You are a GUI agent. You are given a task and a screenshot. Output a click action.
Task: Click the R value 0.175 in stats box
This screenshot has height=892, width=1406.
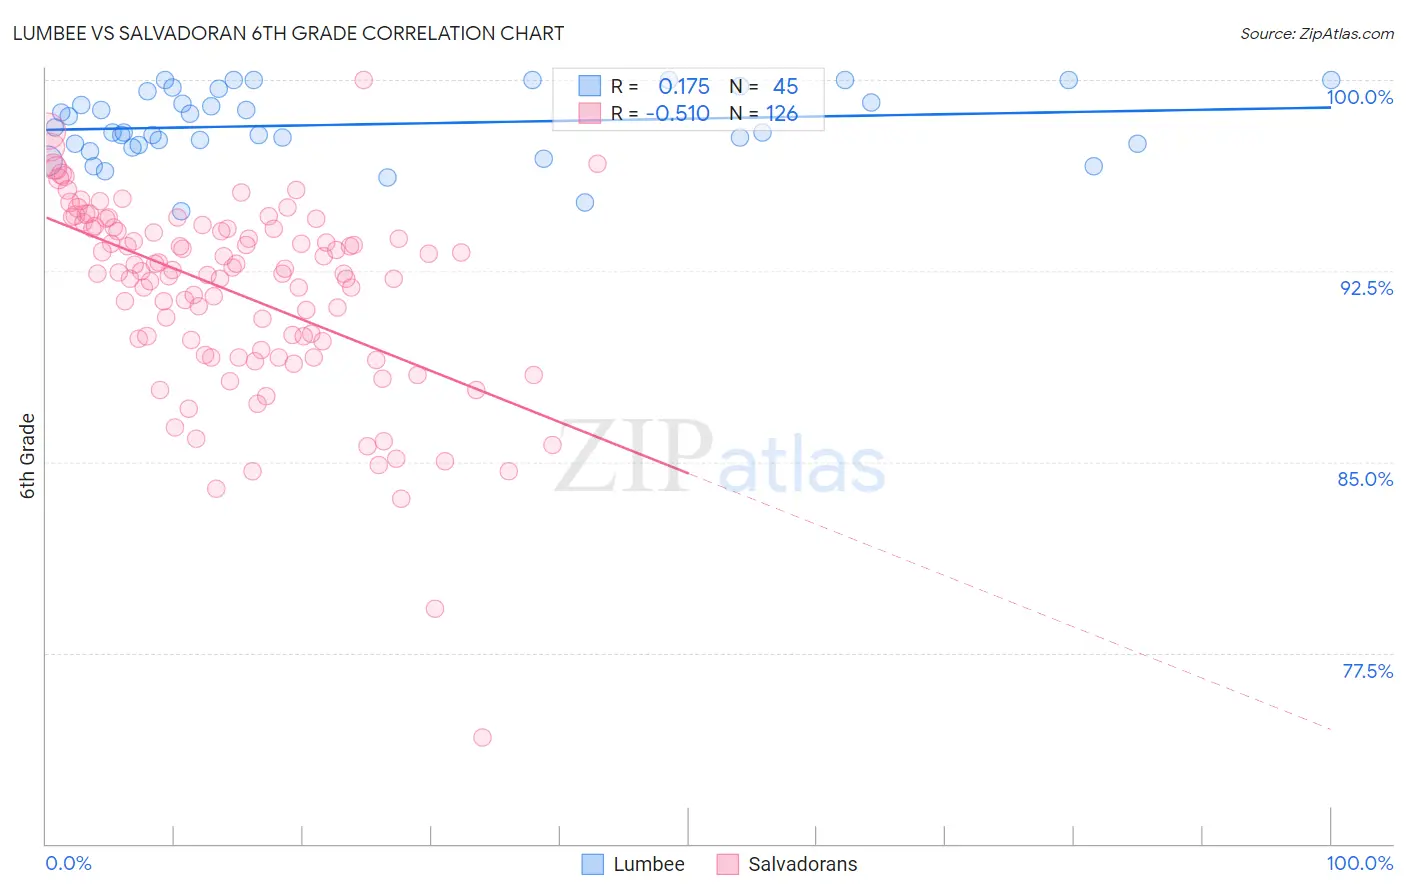tap(684, 86)
